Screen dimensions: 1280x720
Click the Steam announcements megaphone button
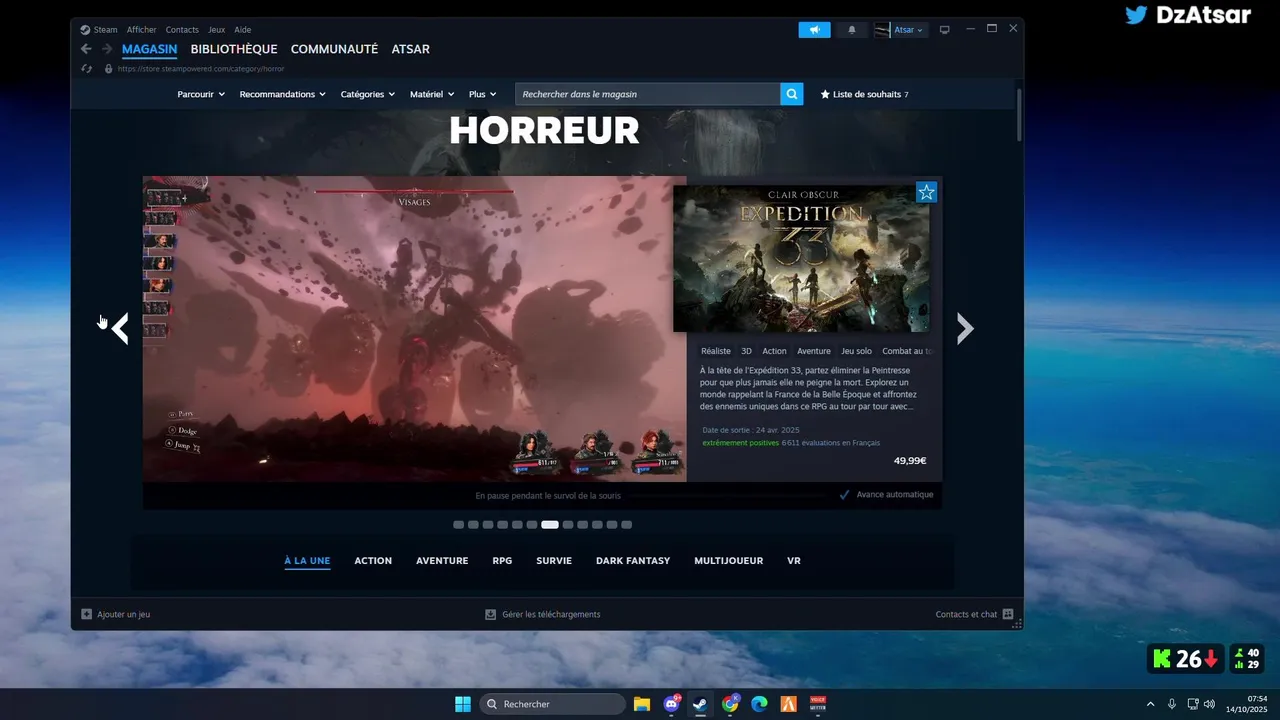click(x=814, y=30)
